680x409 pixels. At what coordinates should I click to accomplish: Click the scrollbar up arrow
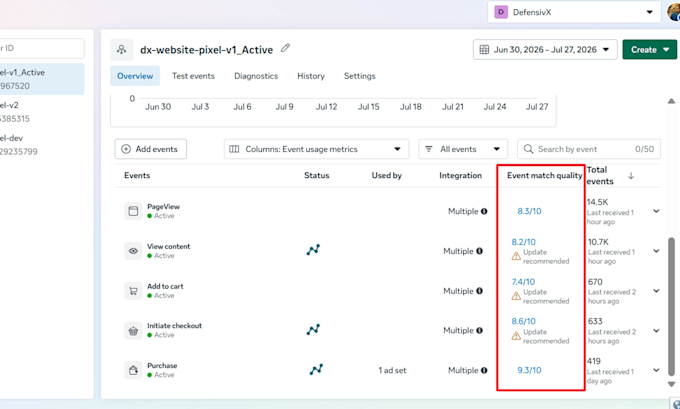pyautogui.click(x=671, y=101)
